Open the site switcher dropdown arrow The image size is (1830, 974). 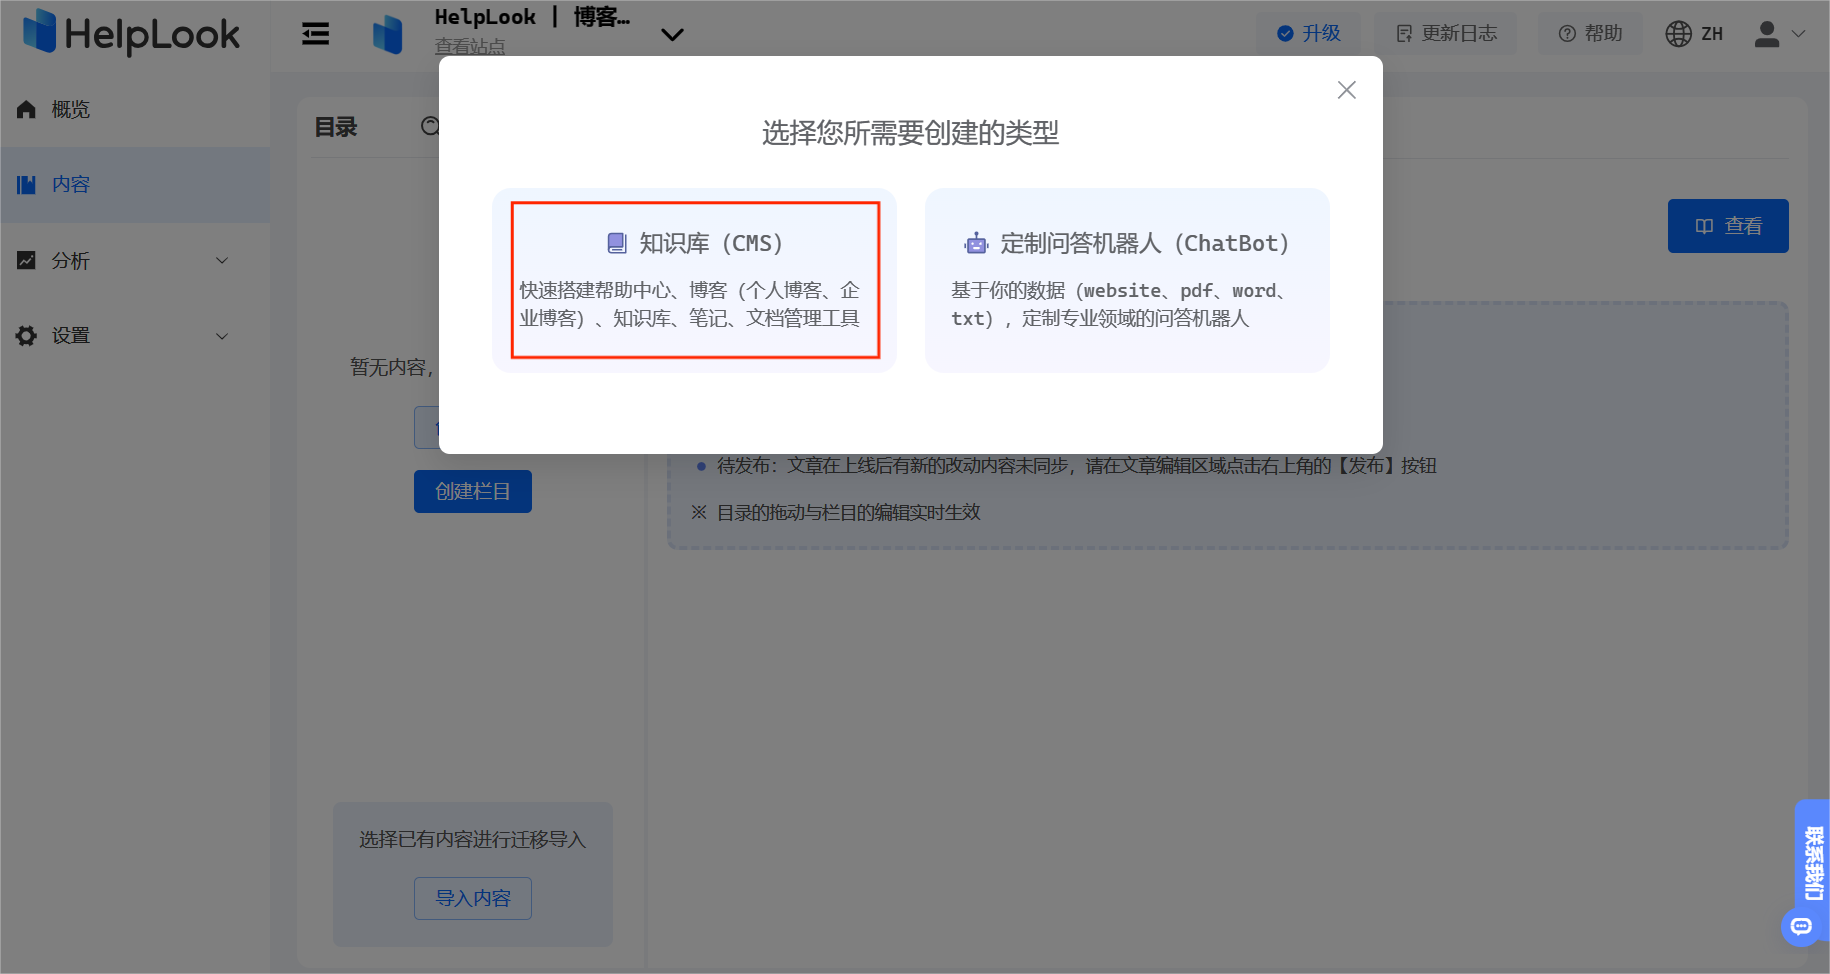click(673, 35)
